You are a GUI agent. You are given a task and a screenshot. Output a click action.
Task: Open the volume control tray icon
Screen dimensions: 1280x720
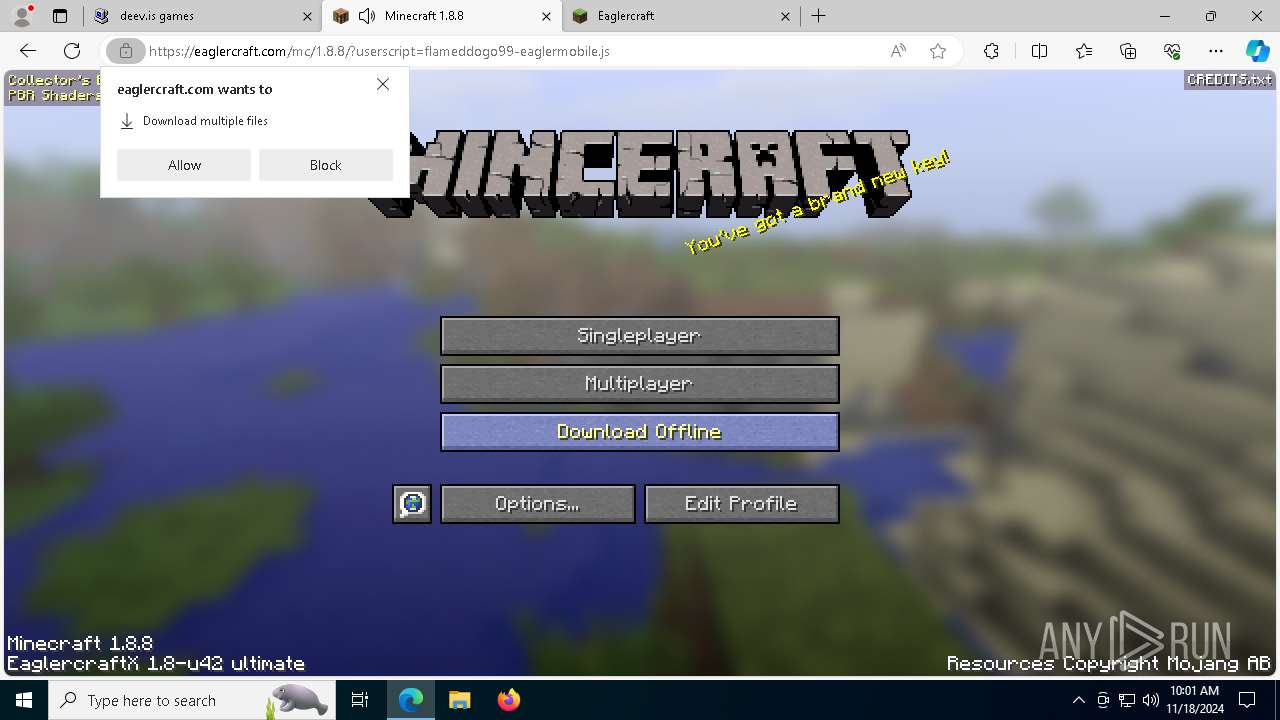pos(1150,700)
